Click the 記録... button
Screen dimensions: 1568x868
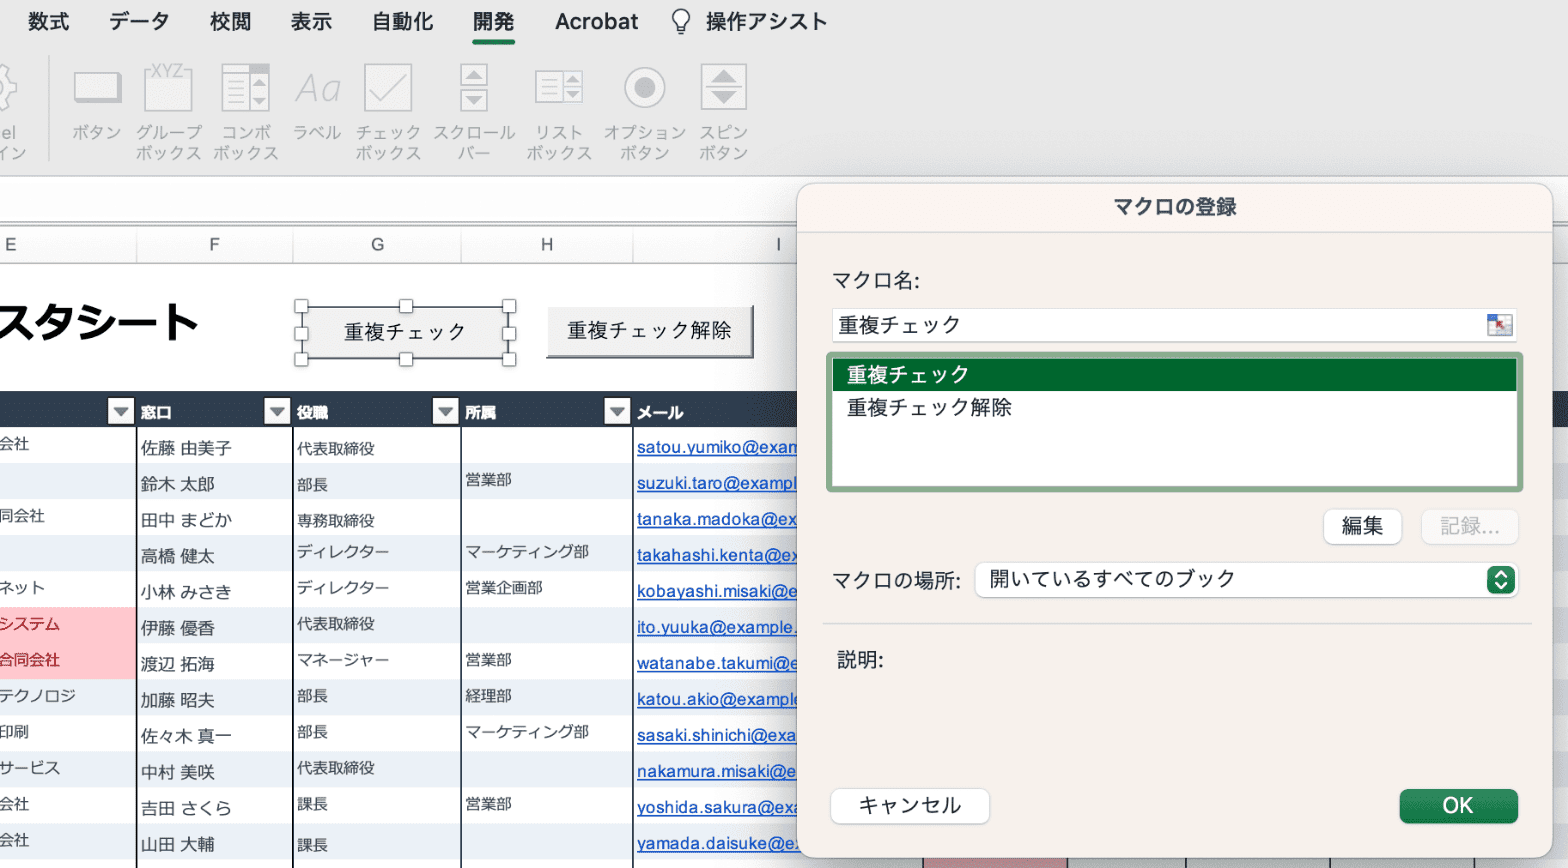pyautogui.click(x=1469, y=526)
